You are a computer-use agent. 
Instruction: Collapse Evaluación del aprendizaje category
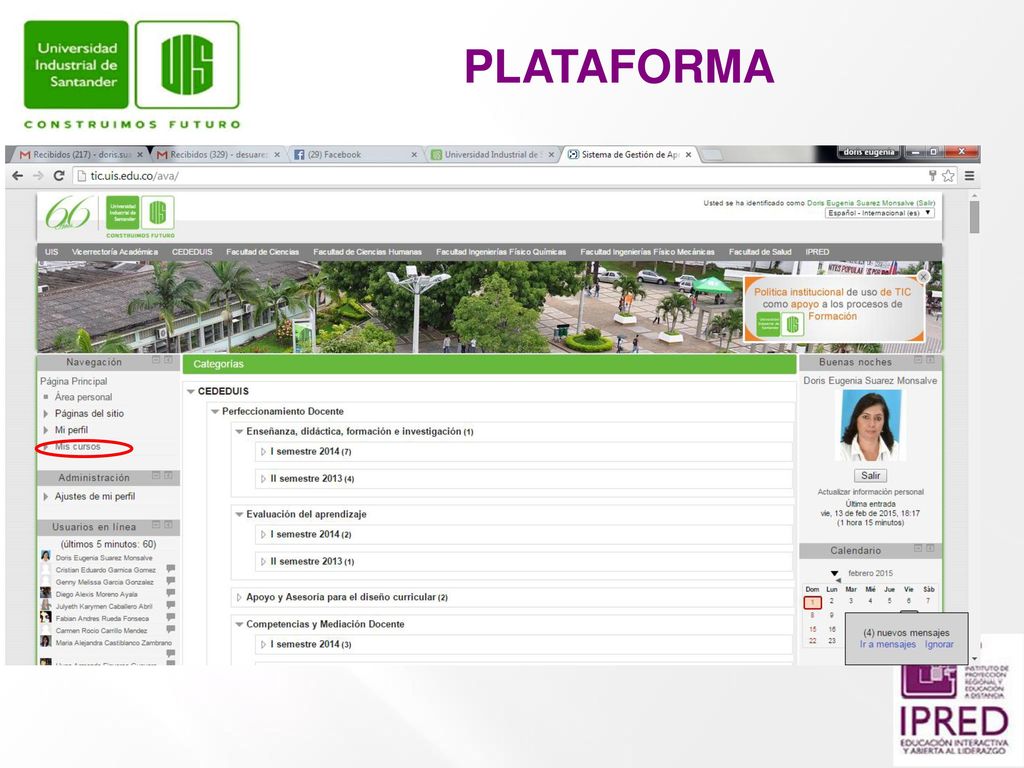point(239,515)
